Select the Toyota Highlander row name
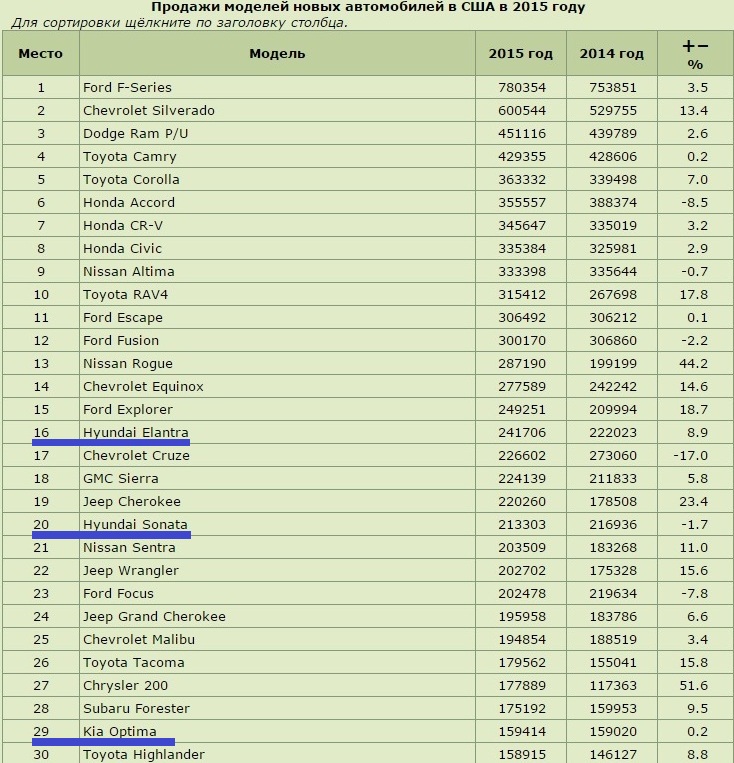734x763 pixels. coord(144,755)
